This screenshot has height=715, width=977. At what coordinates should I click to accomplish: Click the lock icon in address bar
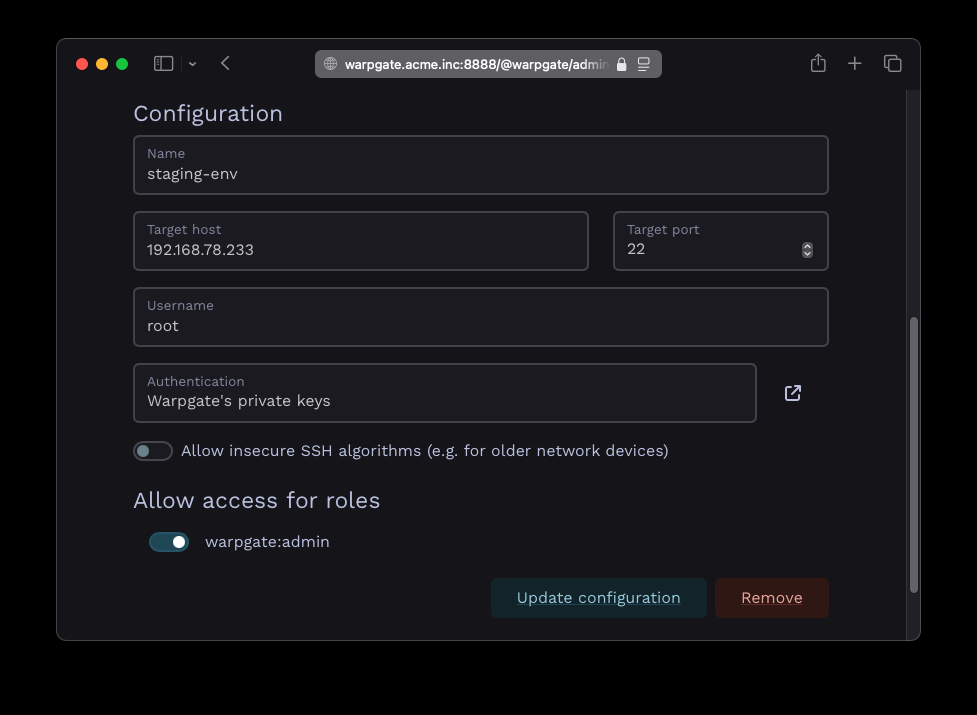coord(621,64)
